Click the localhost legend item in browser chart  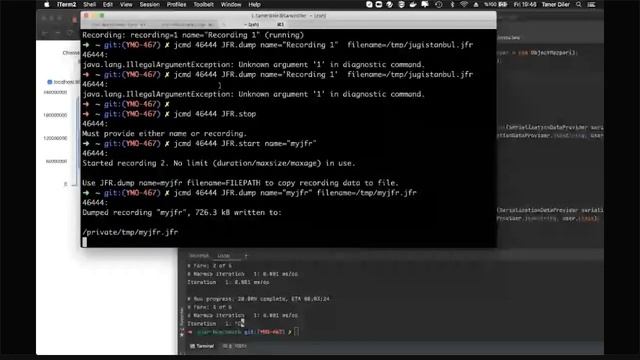coord(64,82)
